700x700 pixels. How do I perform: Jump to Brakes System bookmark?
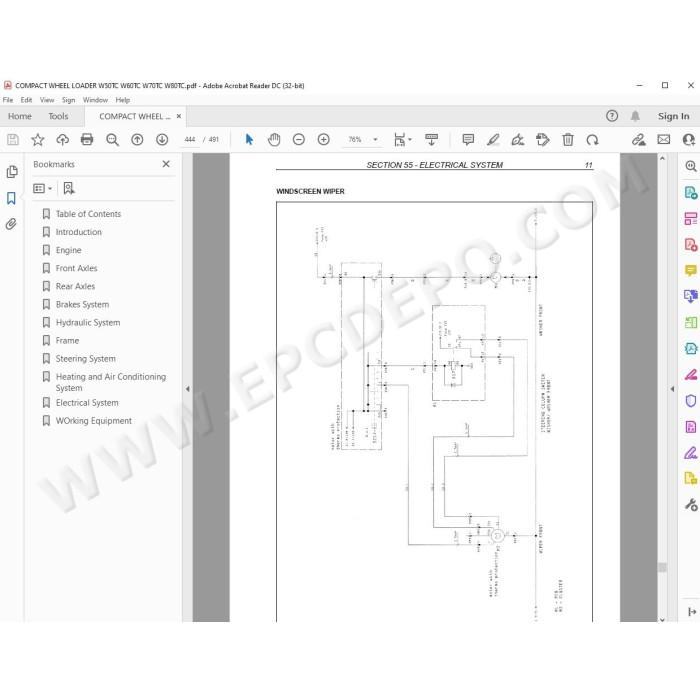tap(82, 304)
